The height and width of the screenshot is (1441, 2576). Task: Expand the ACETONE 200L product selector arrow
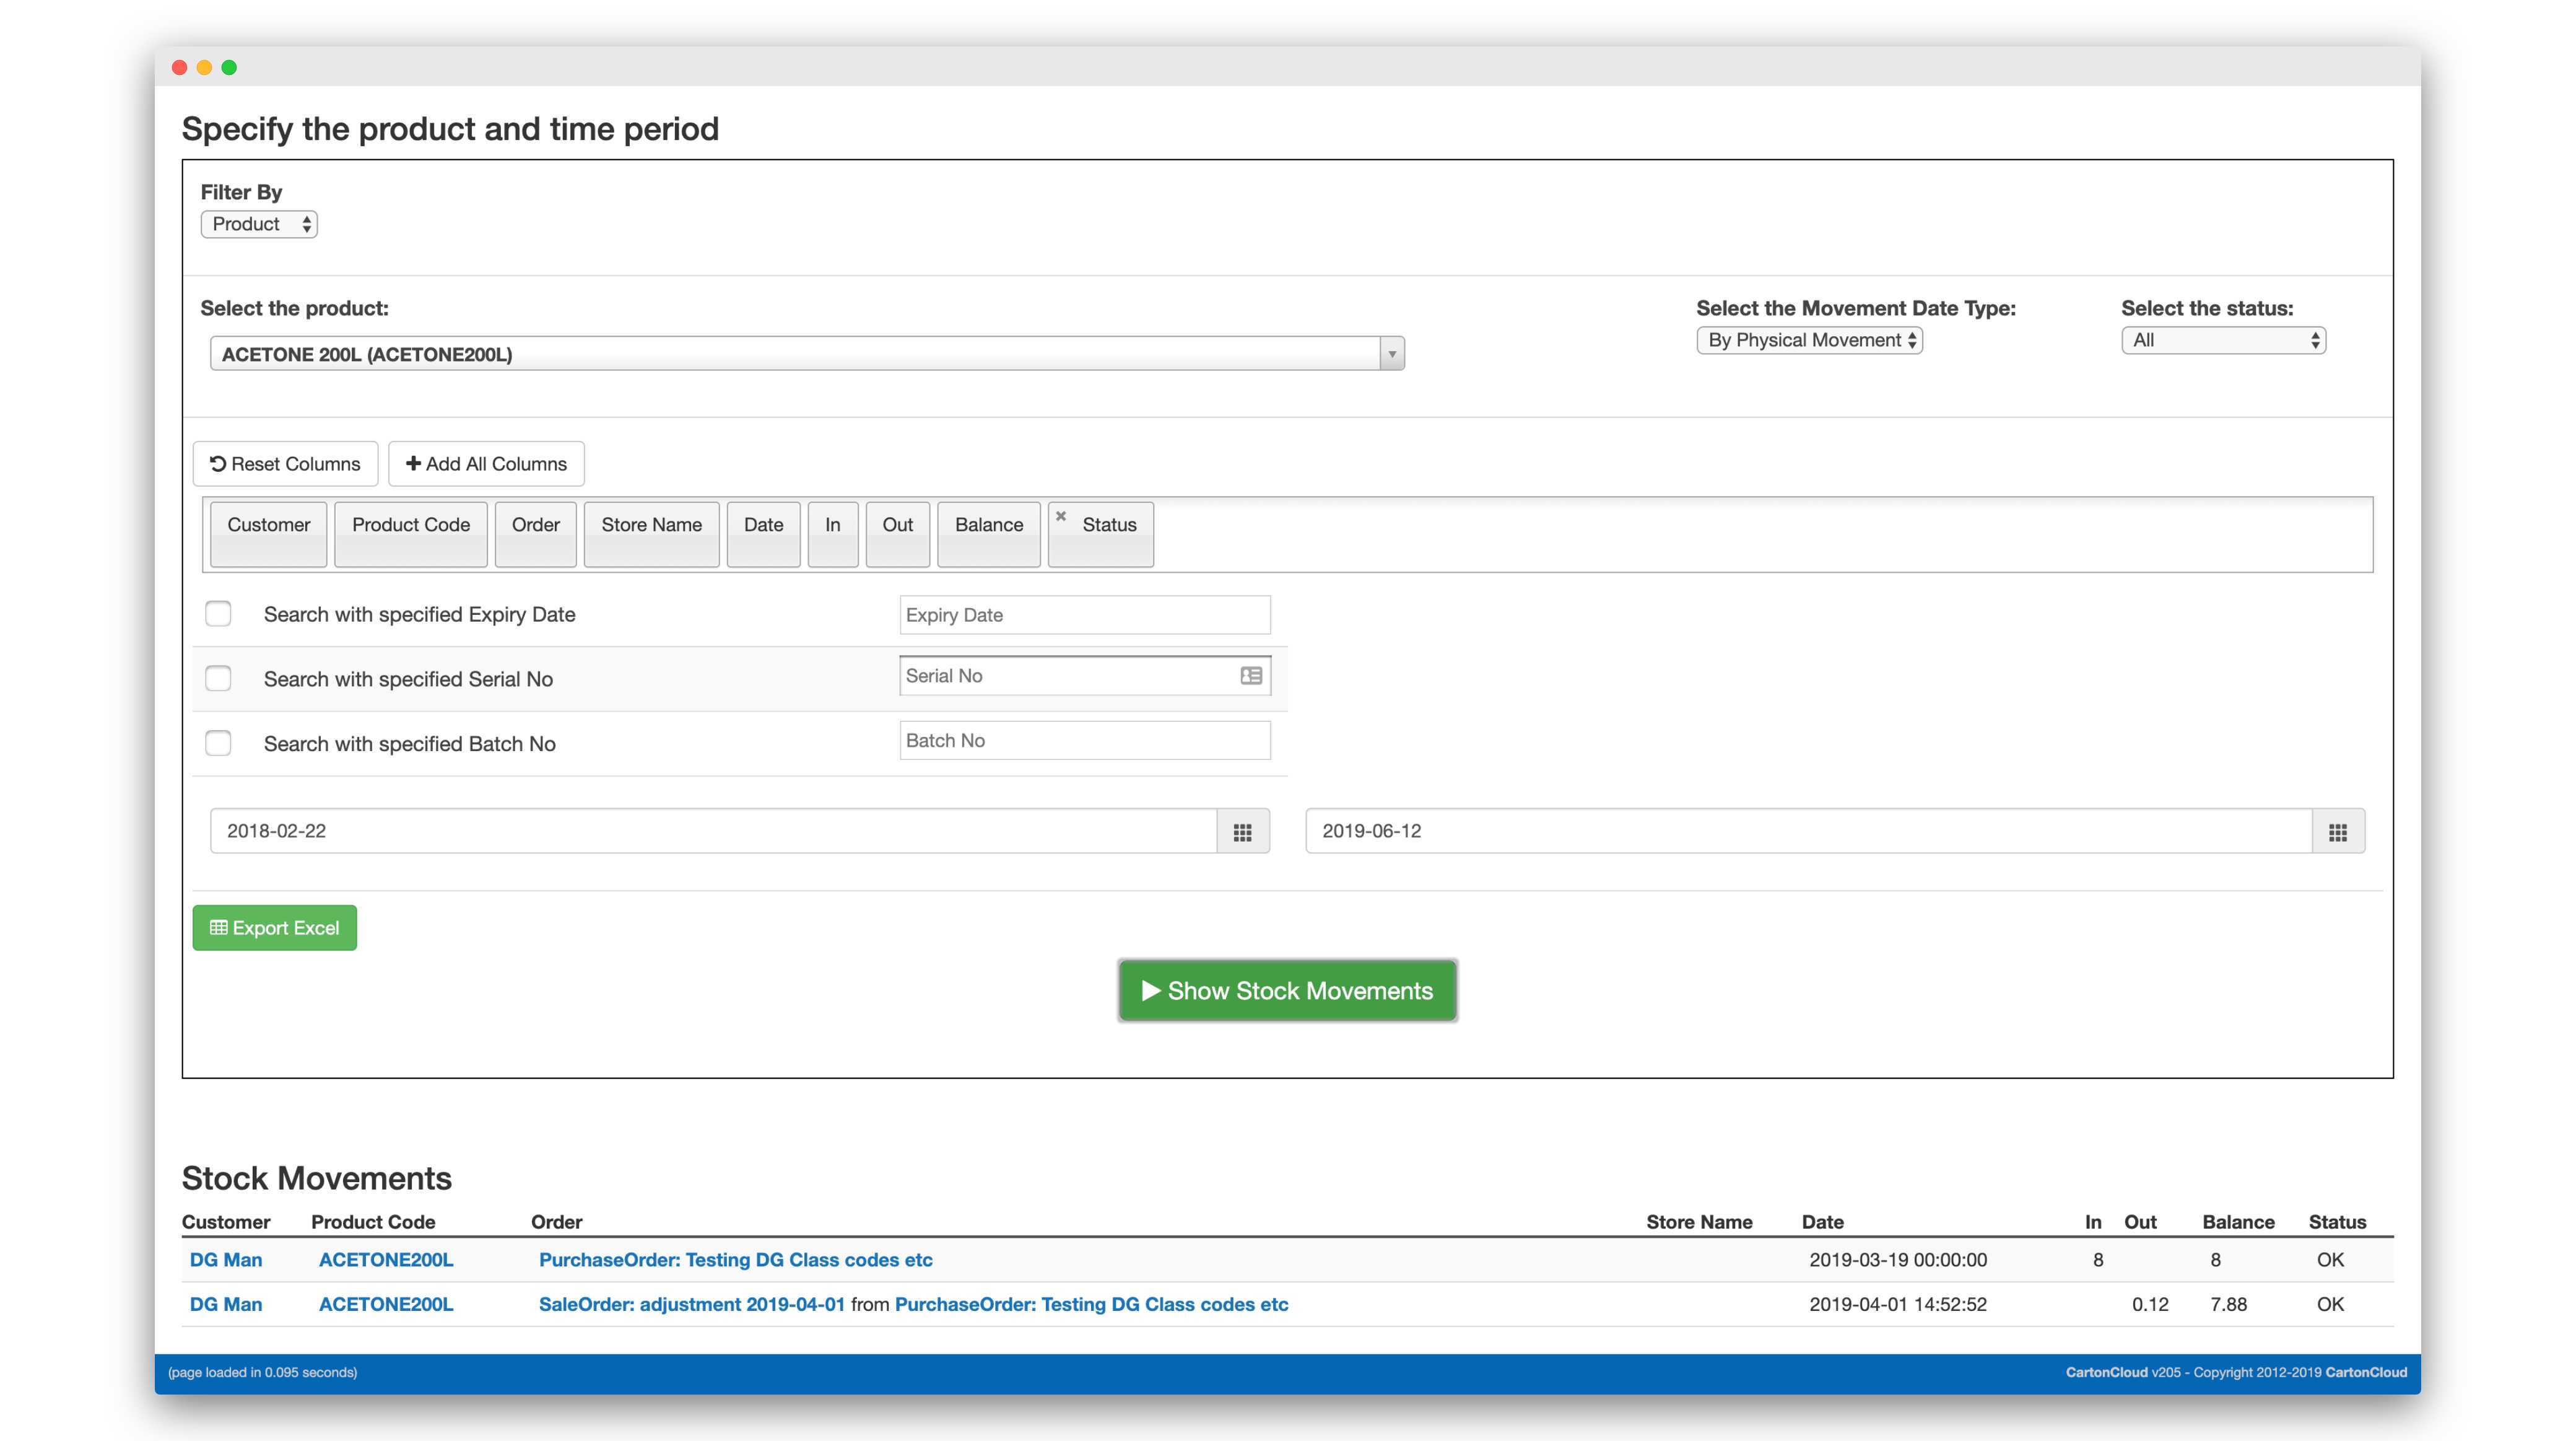1391,354
